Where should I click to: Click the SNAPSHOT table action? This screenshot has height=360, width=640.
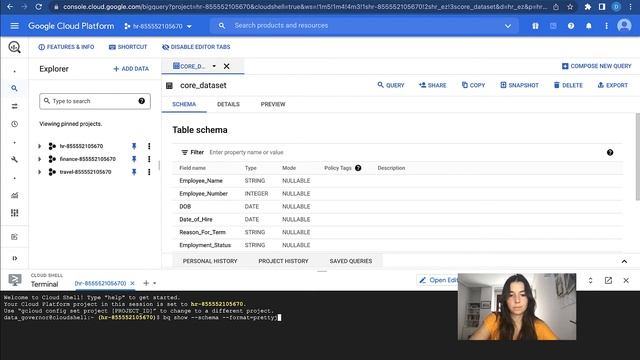click(519, 85)
